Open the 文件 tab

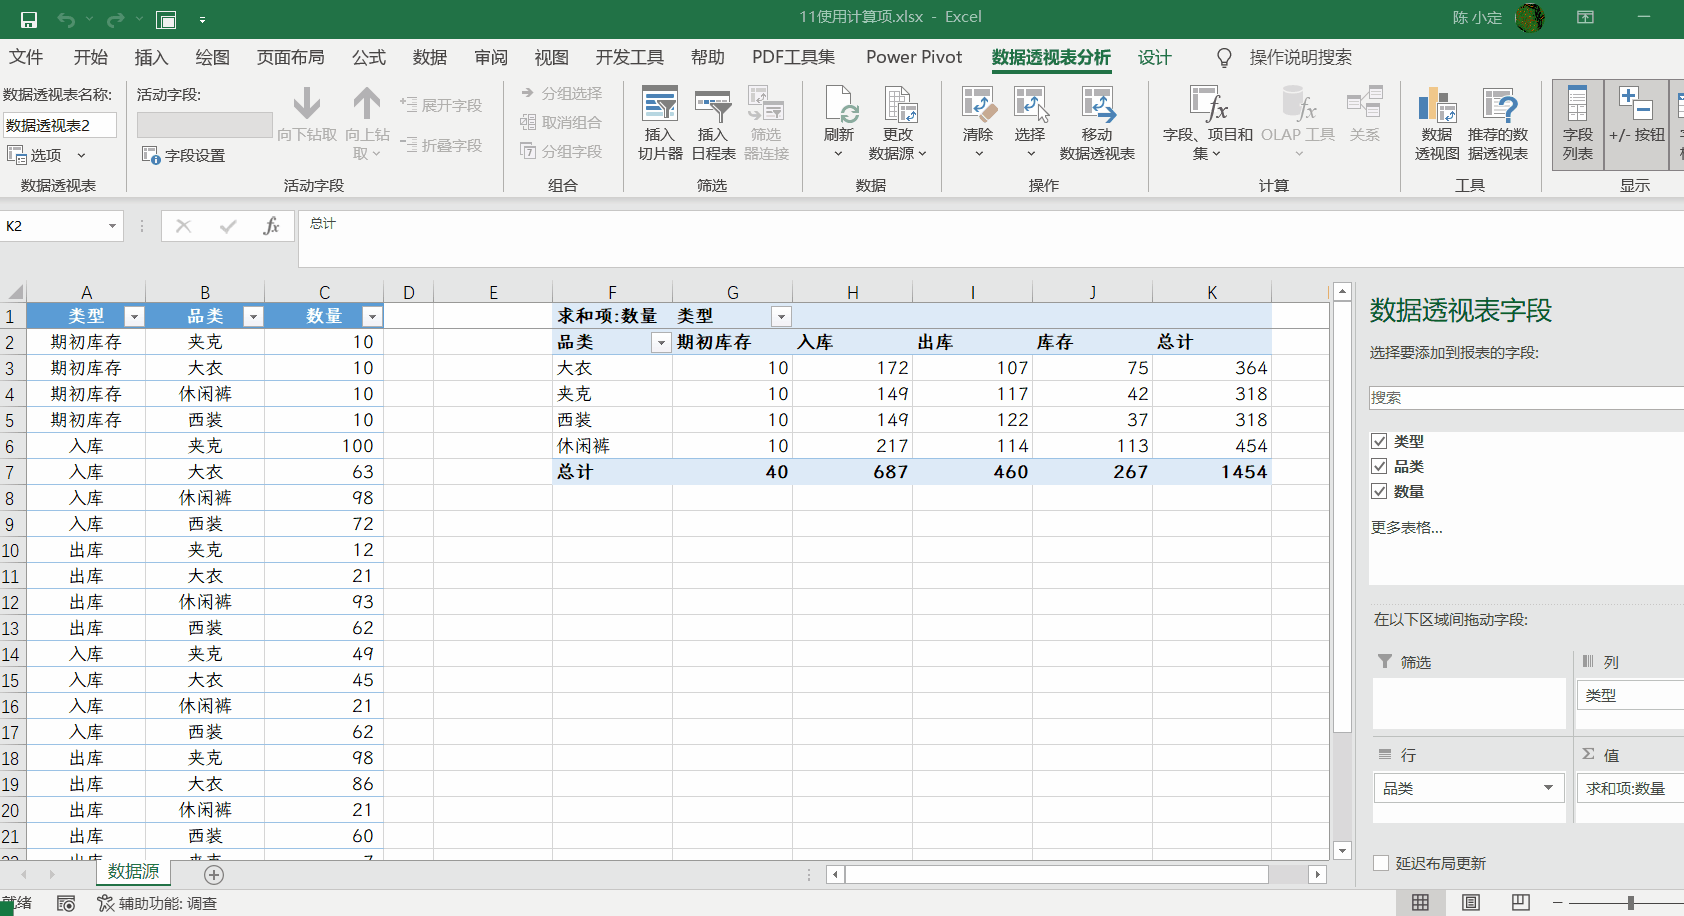click(x=26, y=58)
